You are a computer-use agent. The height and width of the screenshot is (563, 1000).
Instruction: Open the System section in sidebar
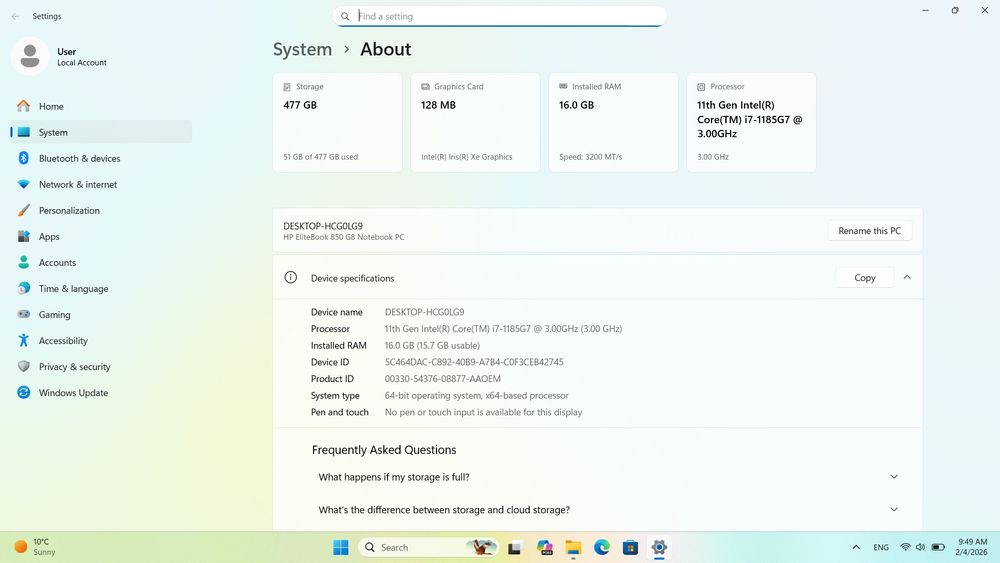[x=101, y=132]
